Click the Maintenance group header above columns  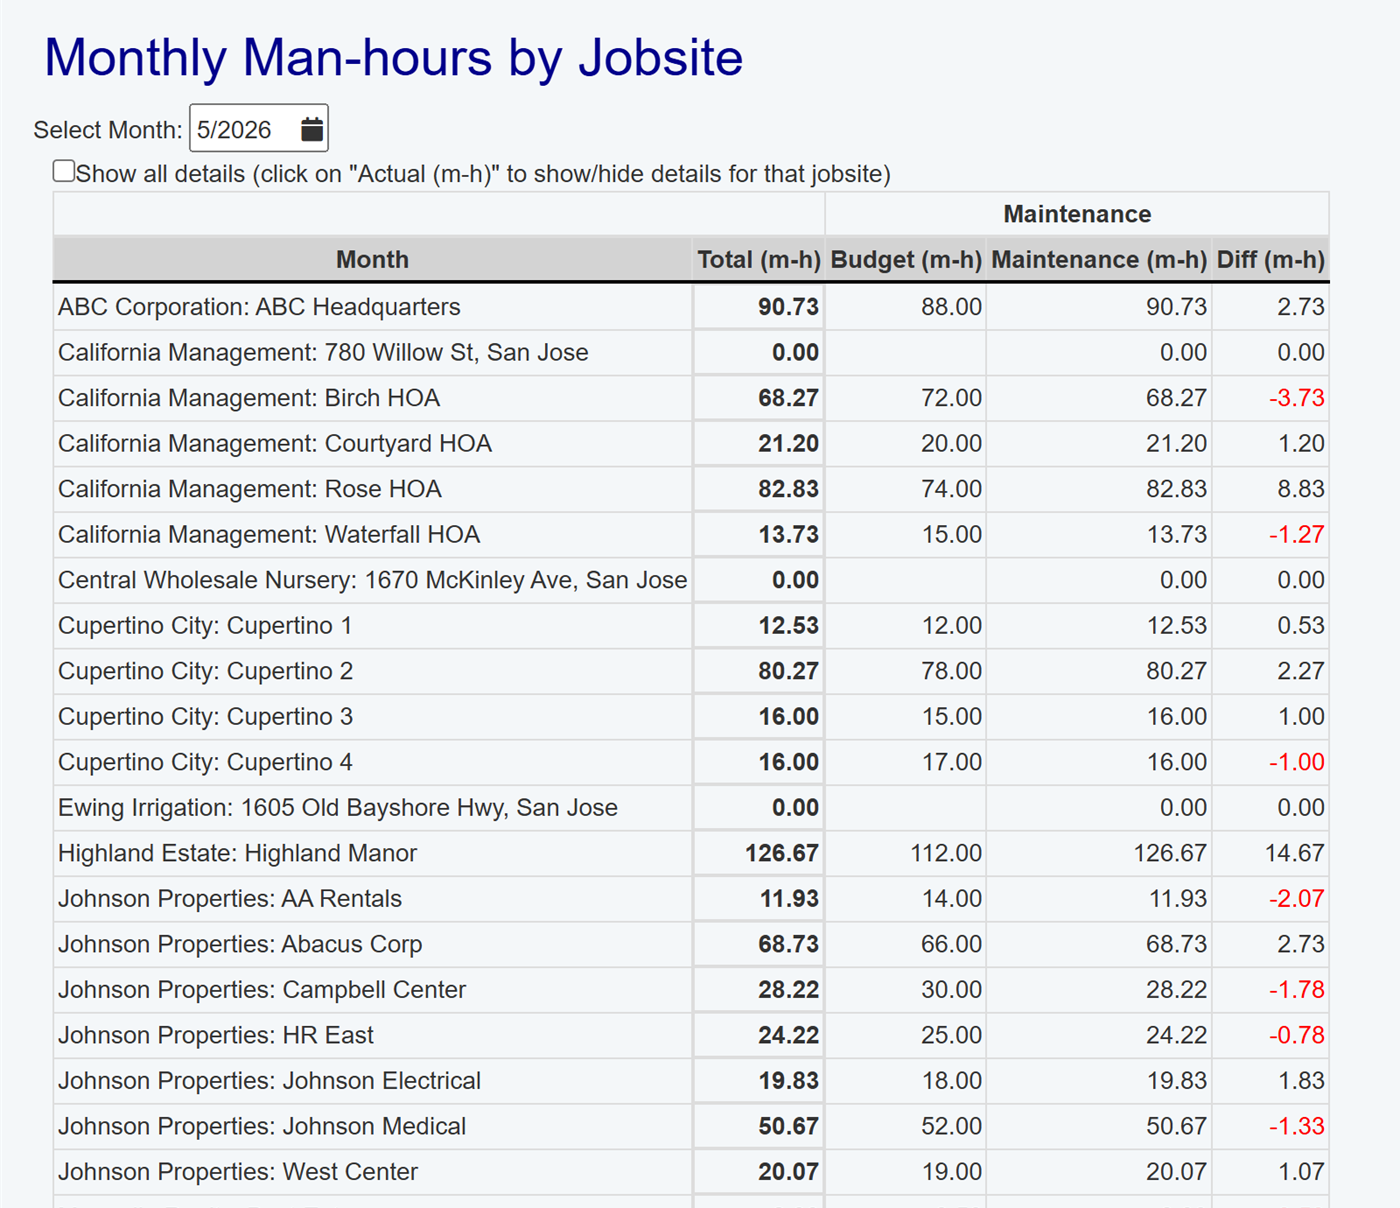tap(1077, 214)
